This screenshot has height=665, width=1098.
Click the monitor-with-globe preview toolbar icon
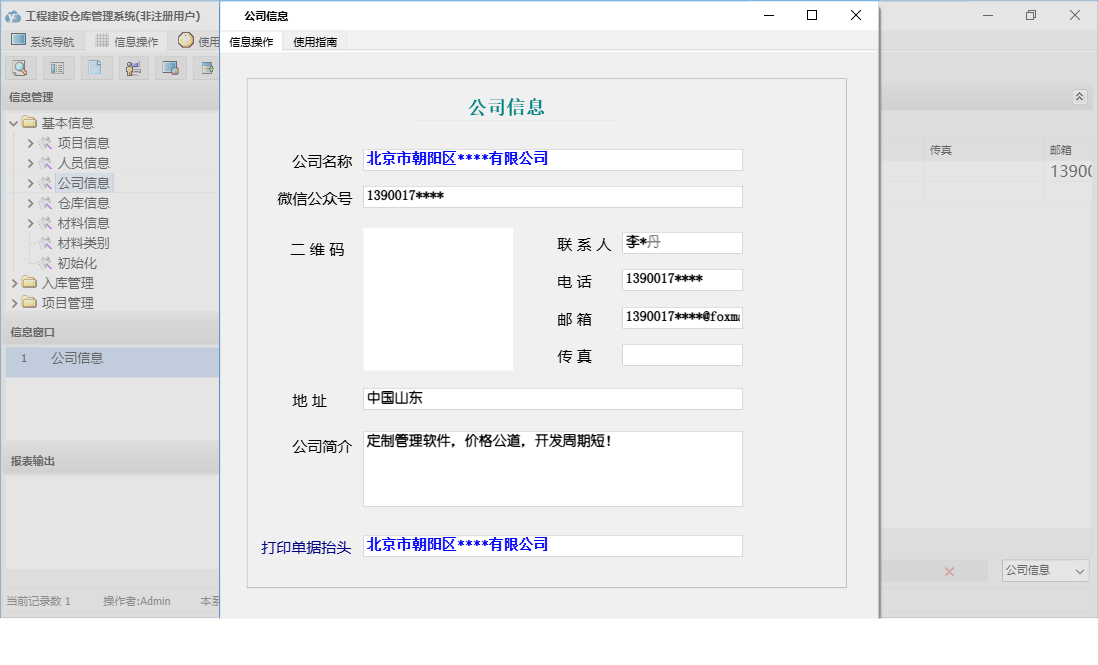click(x=170, y=67)
